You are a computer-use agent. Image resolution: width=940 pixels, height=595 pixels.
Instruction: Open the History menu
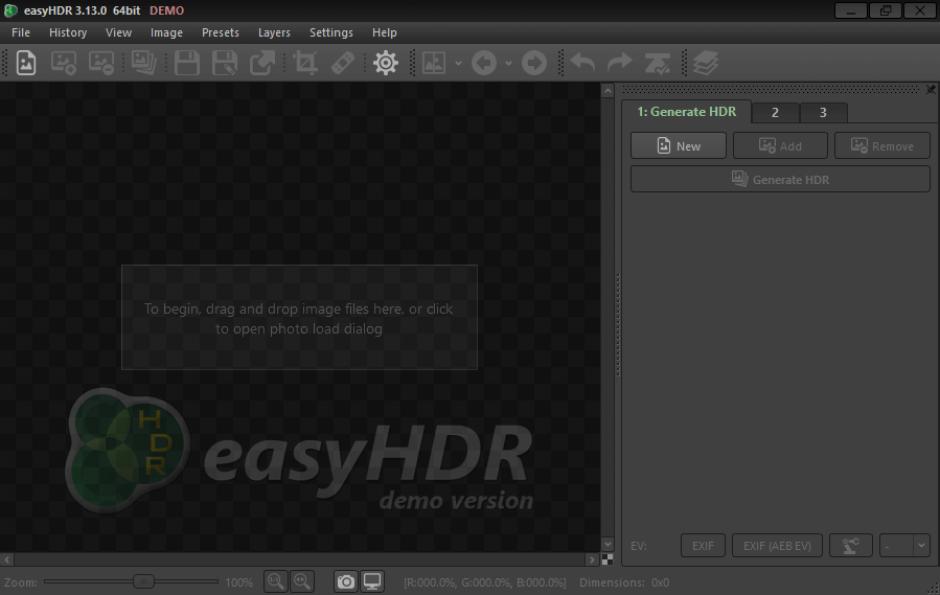(x=68, y=32)
